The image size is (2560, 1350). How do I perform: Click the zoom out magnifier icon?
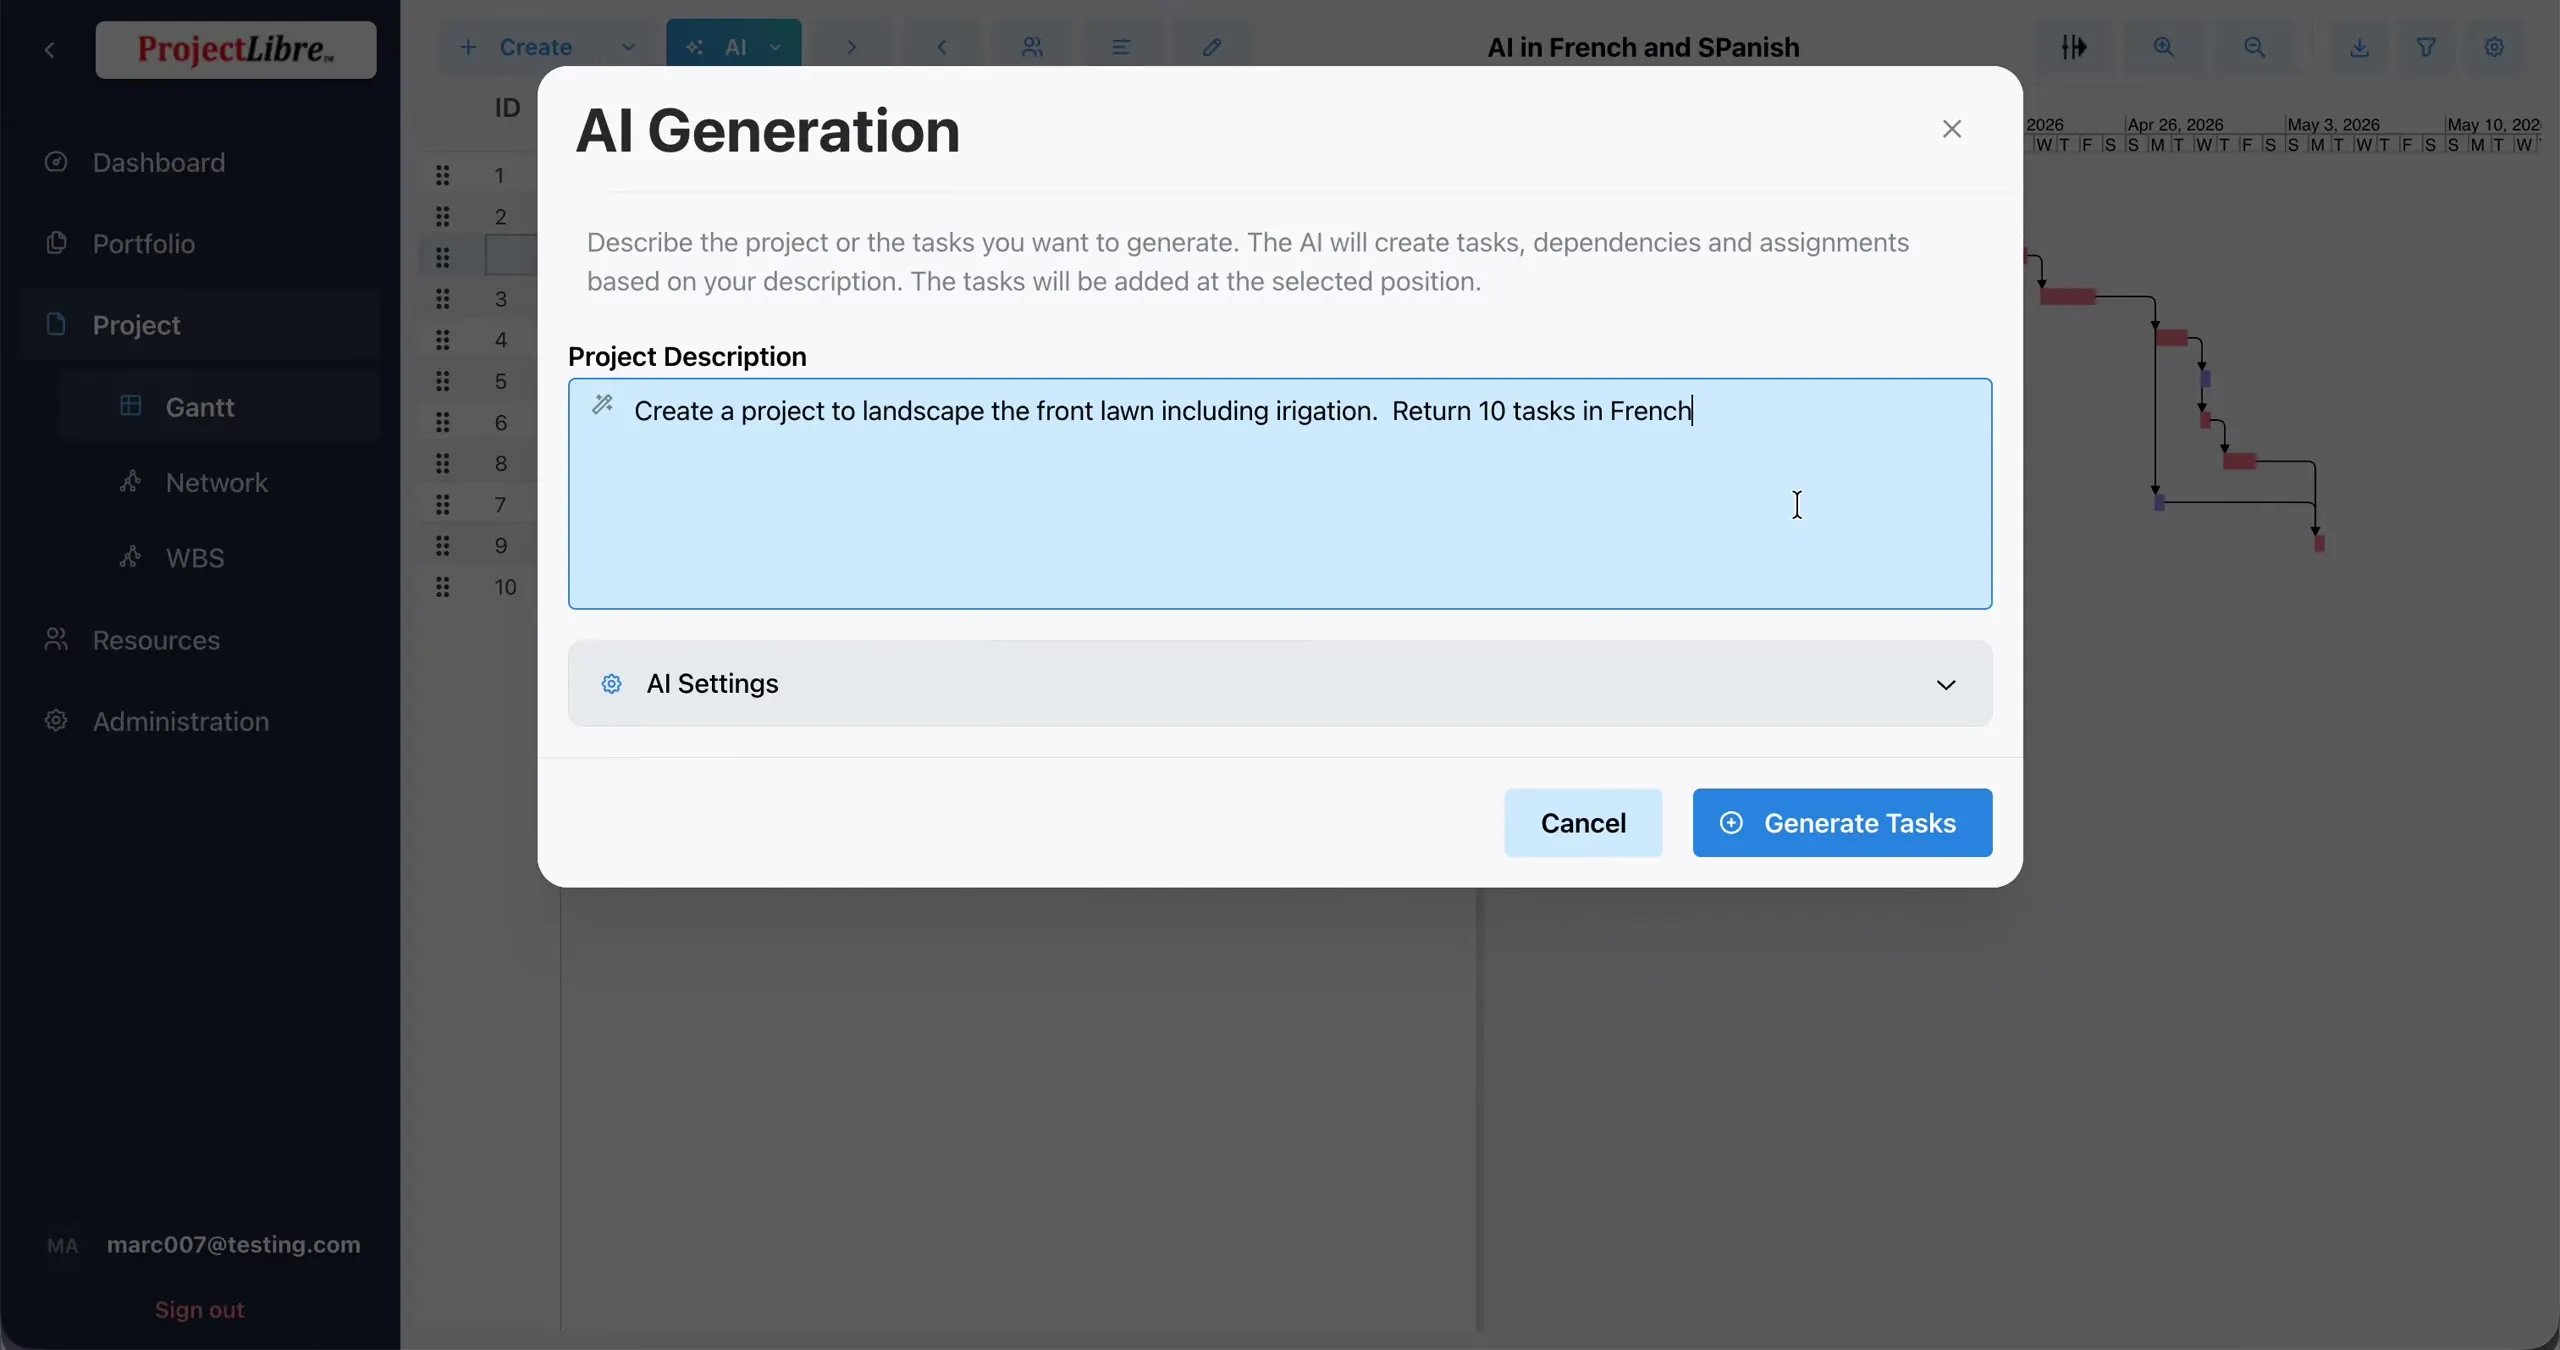coord(2254,47)
